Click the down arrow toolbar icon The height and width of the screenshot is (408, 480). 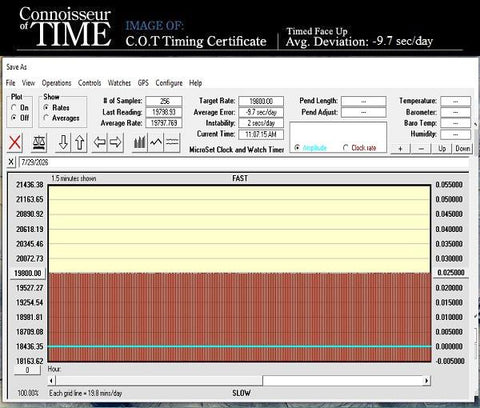pyautogui.click(x=63, y=143)
